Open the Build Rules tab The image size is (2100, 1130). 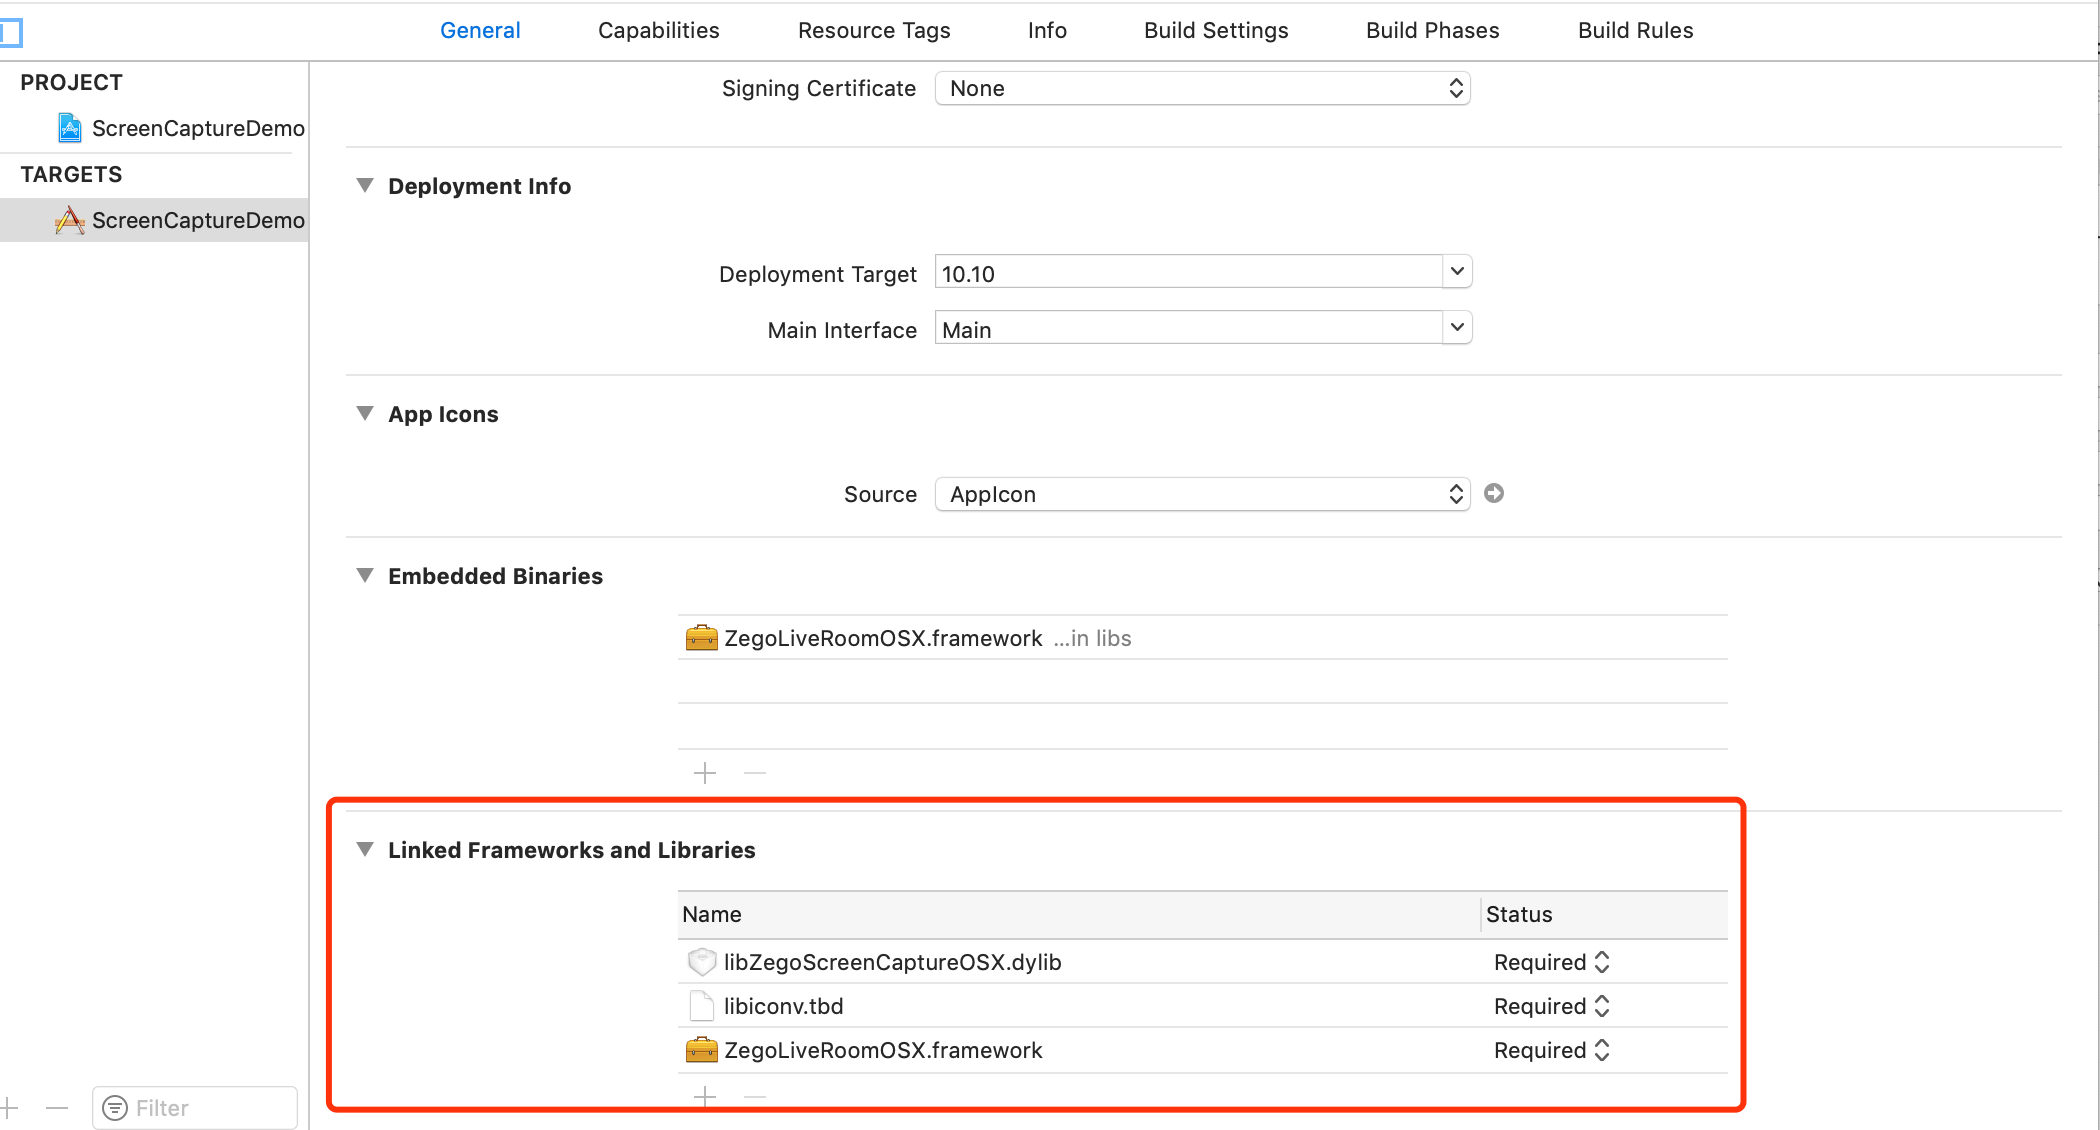(1635, 30)
